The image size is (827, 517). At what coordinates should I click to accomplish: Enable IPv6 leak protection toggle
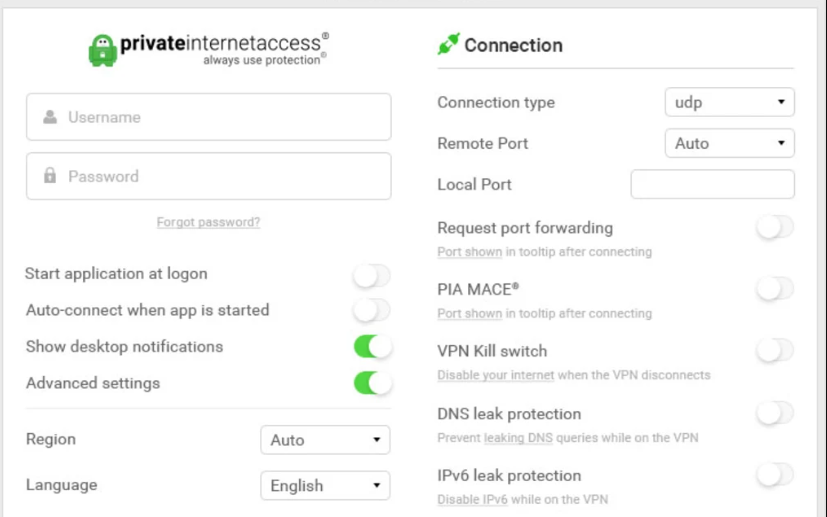(x=775, y=475)
